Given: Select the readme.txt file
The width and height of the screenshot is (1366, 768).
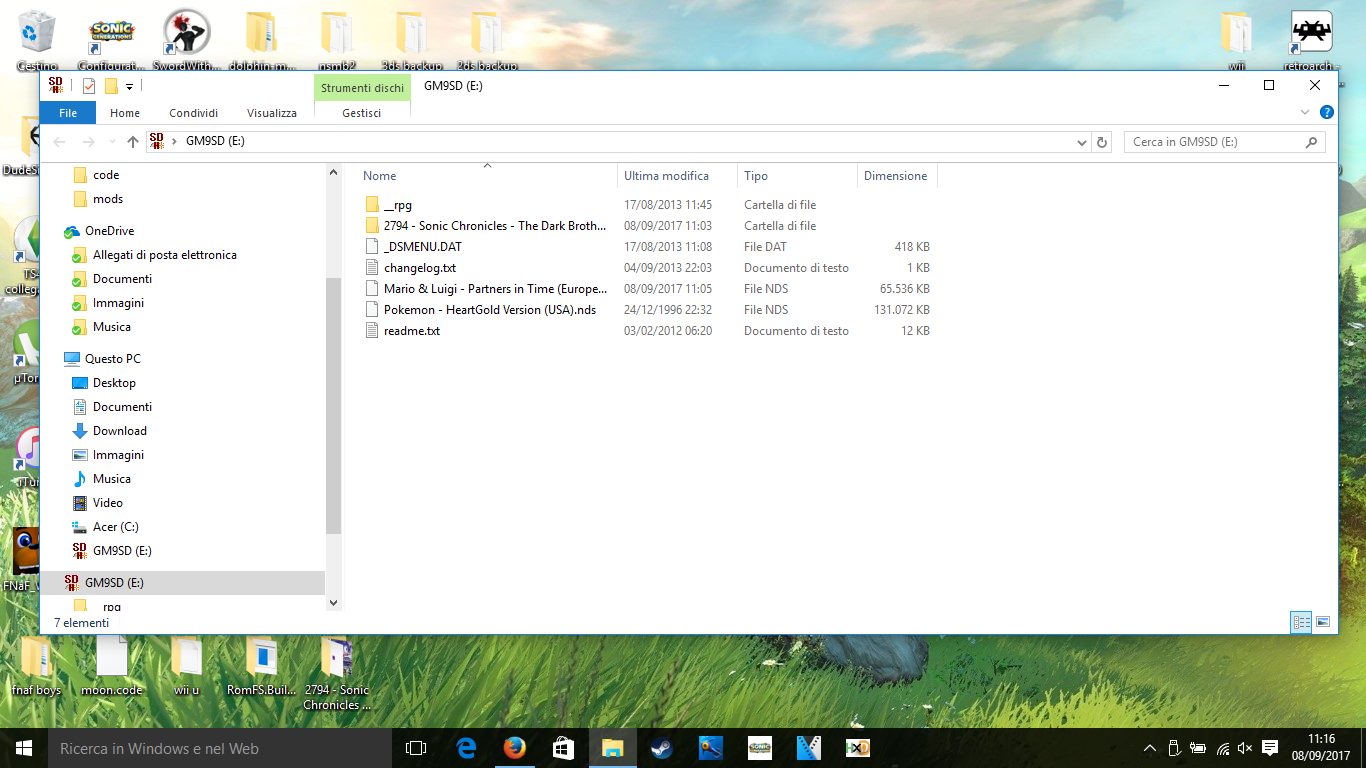Looking at the screenshot, I should click(401, 331).
